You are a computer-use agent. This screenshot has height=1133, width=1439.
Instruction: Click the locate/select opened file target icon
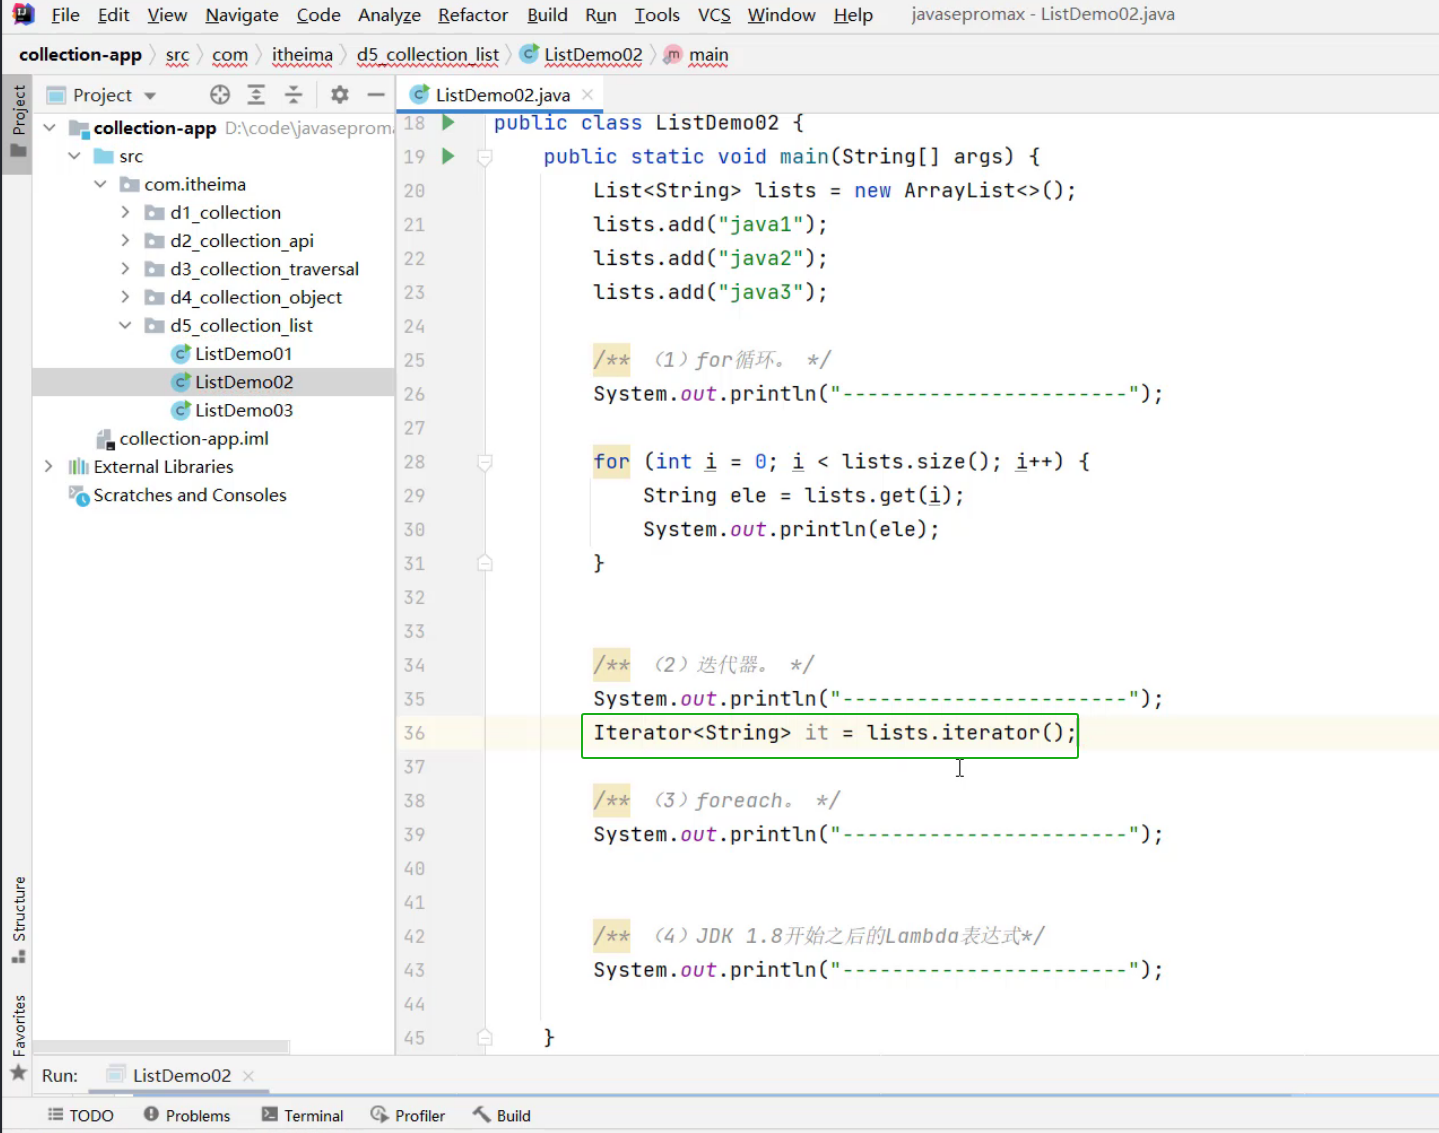pos(220,95)
